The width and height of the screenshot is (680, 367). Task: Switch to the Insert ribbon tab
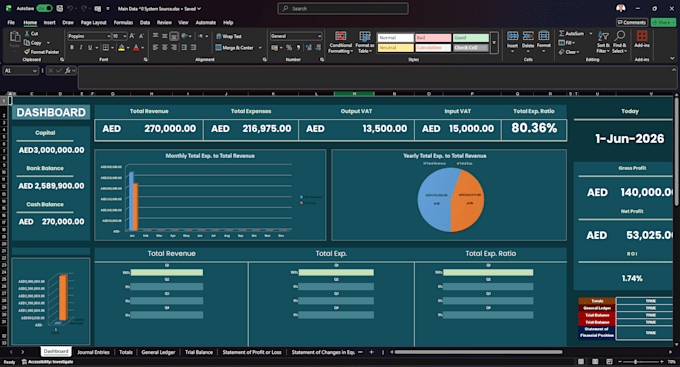click(49, 23)
